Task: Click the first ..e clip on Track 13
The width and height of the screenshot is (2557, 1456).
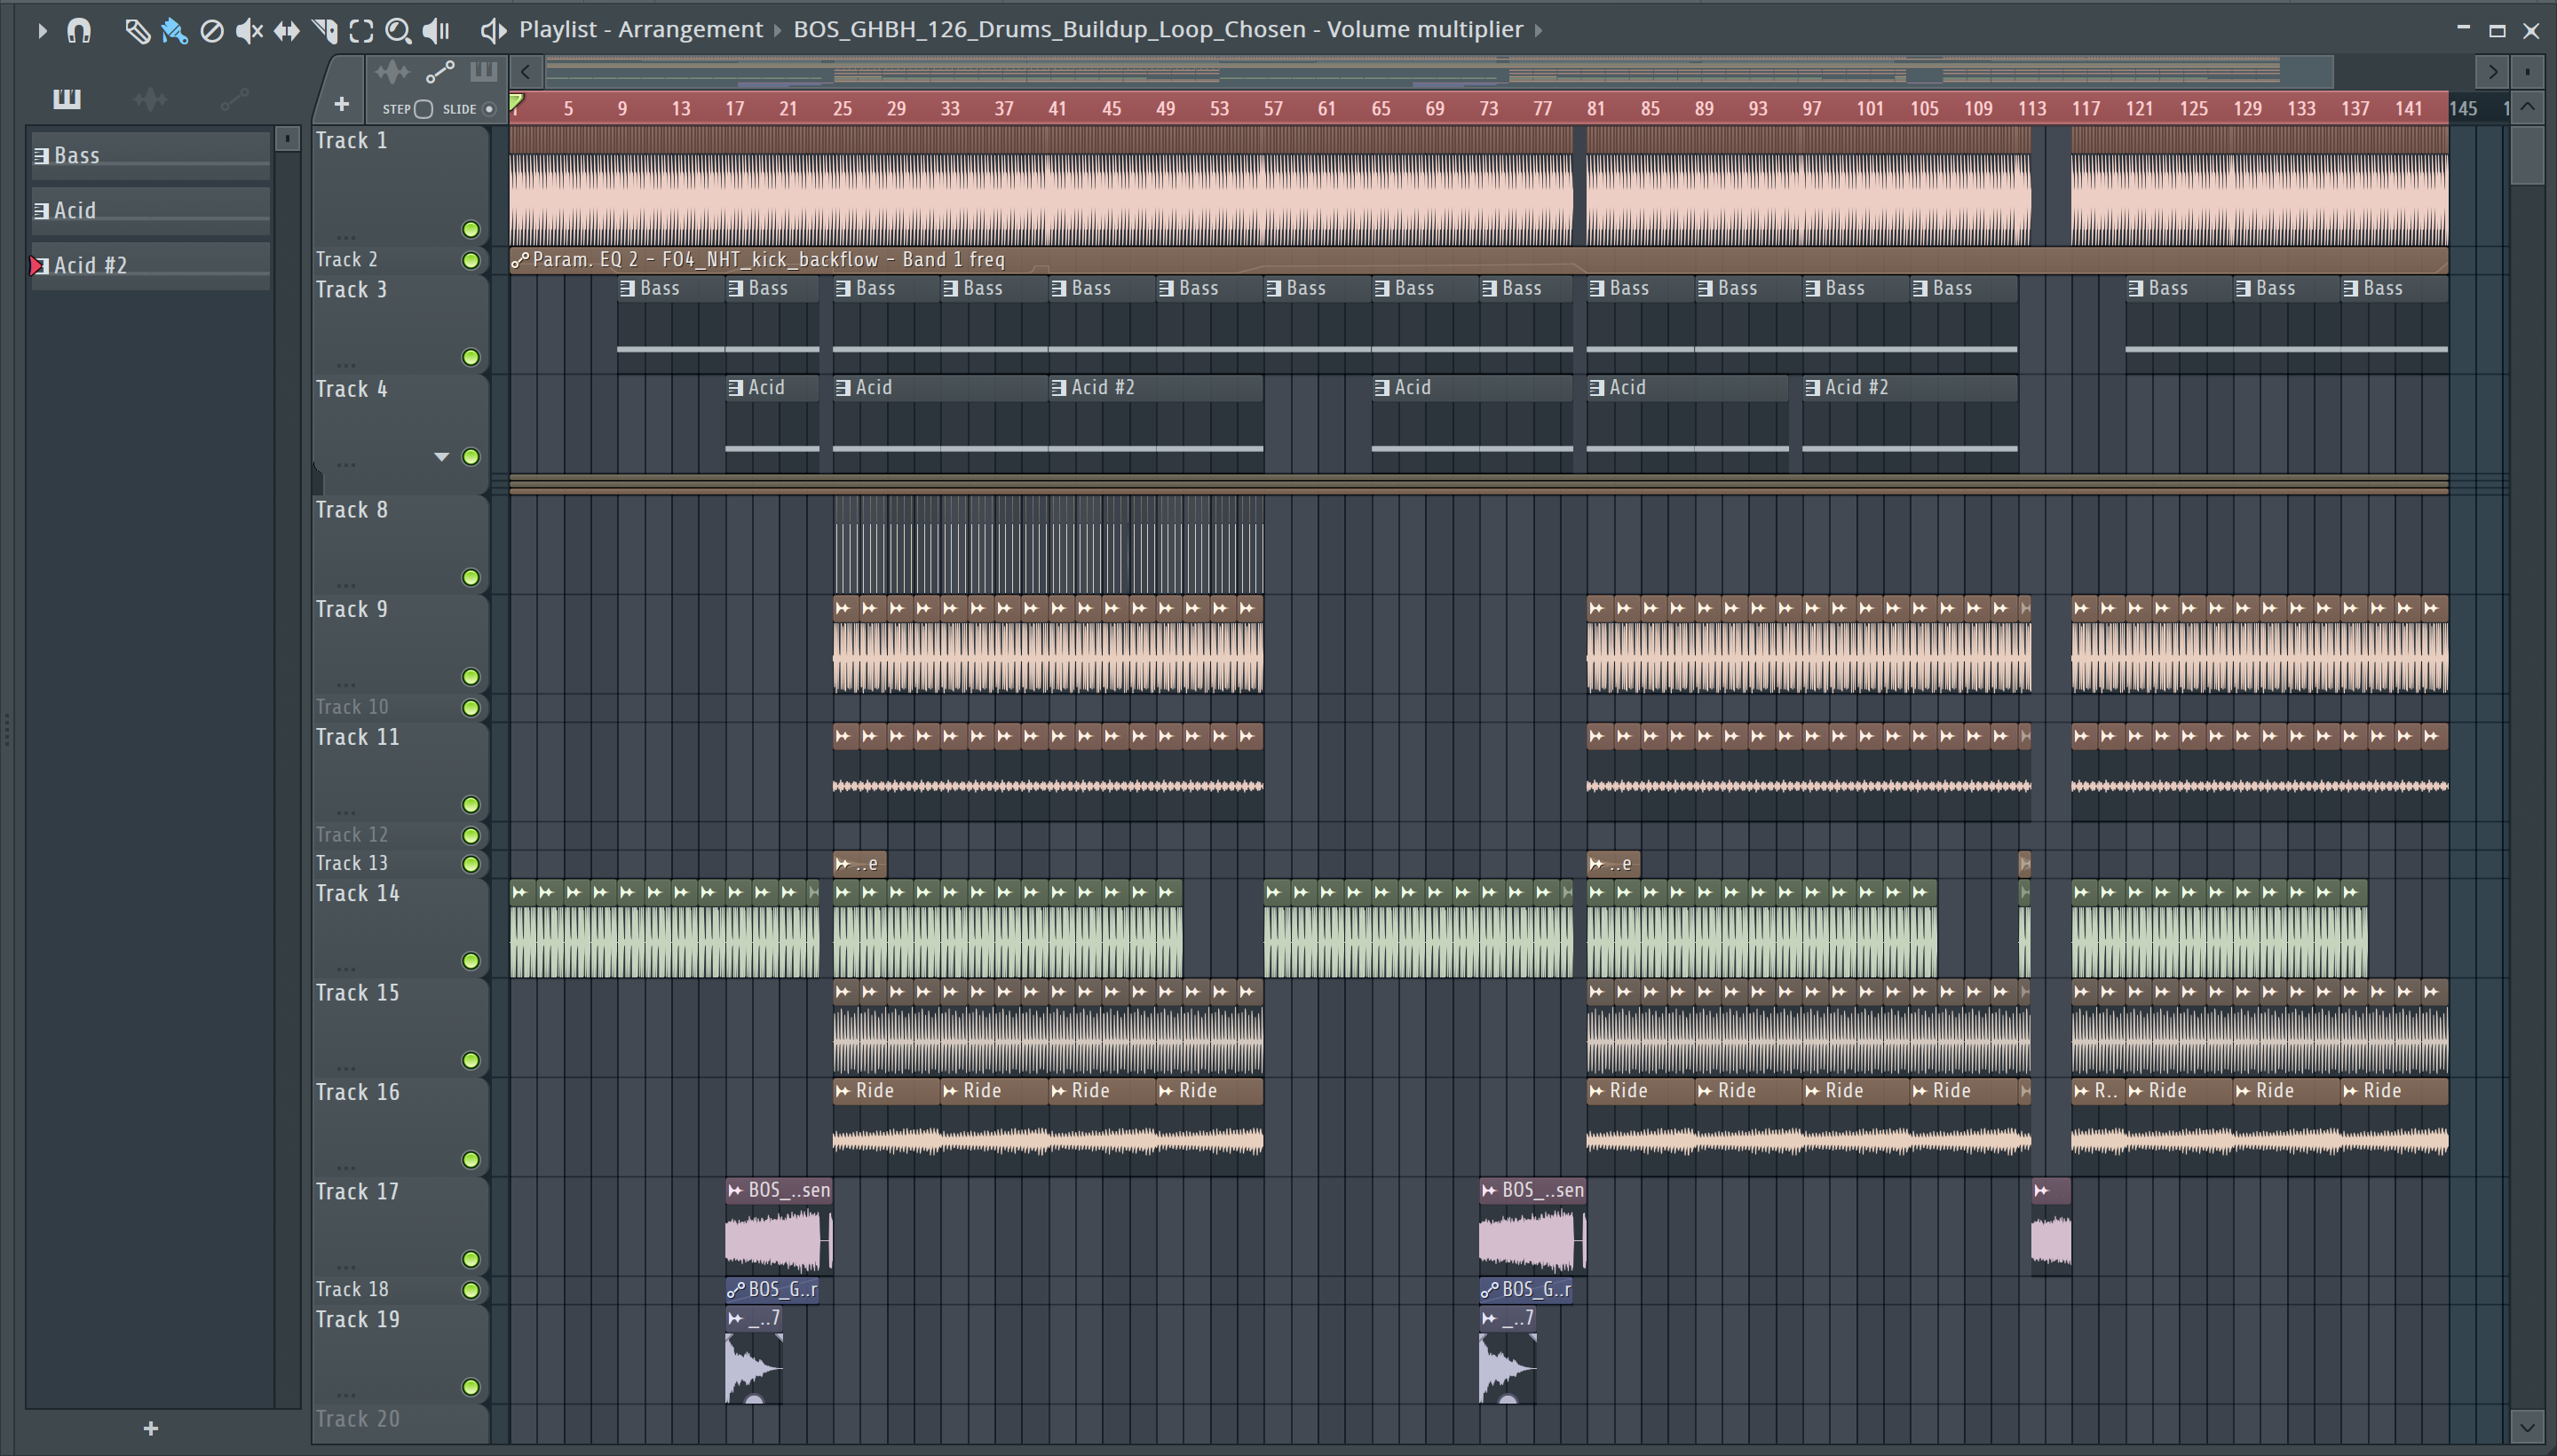Action: [x=859, y=863]
